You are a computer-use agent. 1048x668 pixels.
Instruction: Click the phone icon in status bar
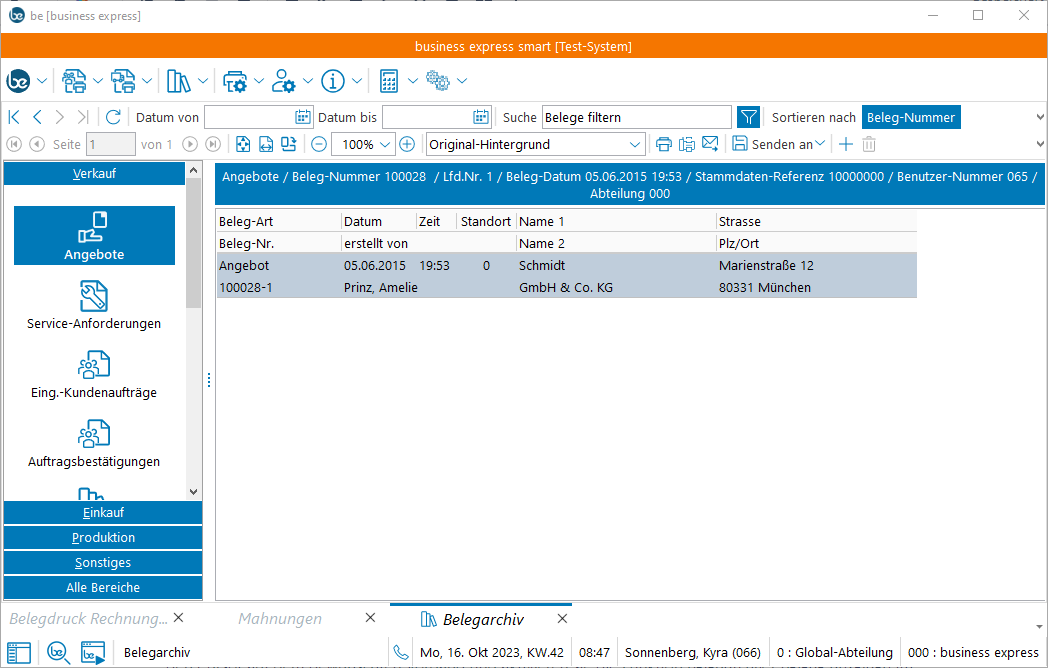(x=401, y=653)
